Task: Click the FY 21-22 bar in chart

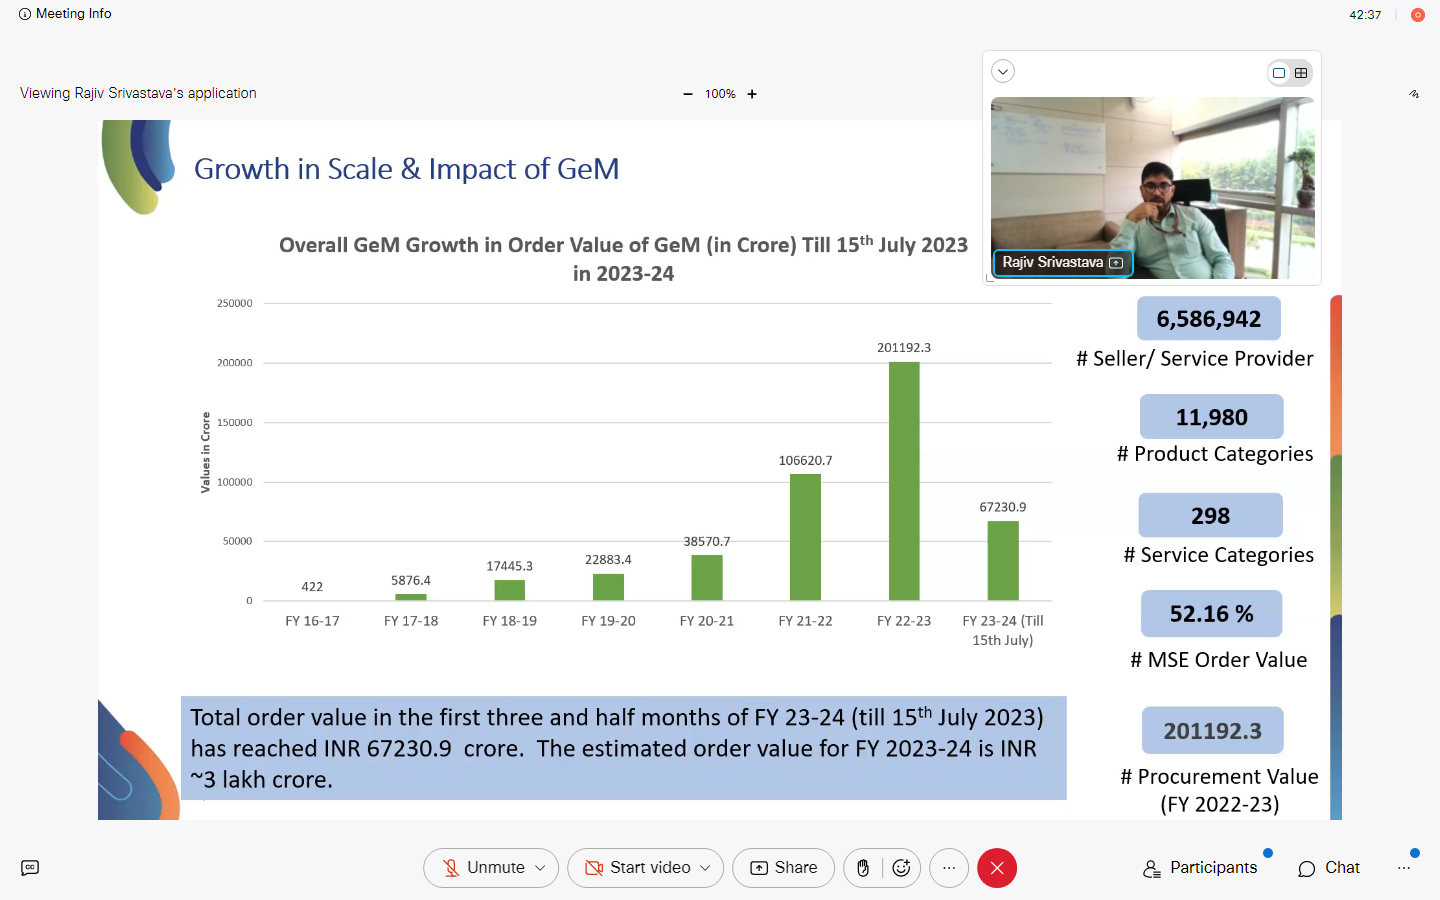Action: (x=805, y=537)
